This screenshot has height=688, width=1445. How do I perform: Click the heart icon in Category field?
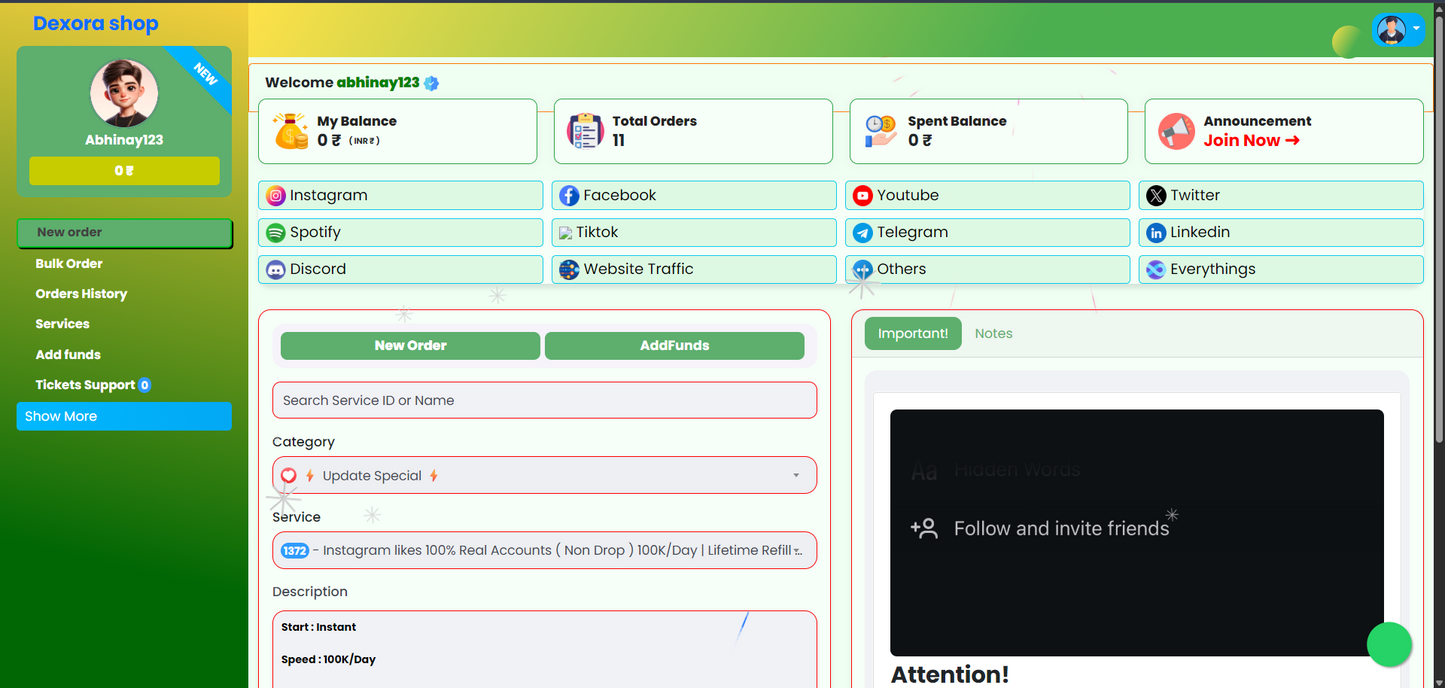(289, 476)
